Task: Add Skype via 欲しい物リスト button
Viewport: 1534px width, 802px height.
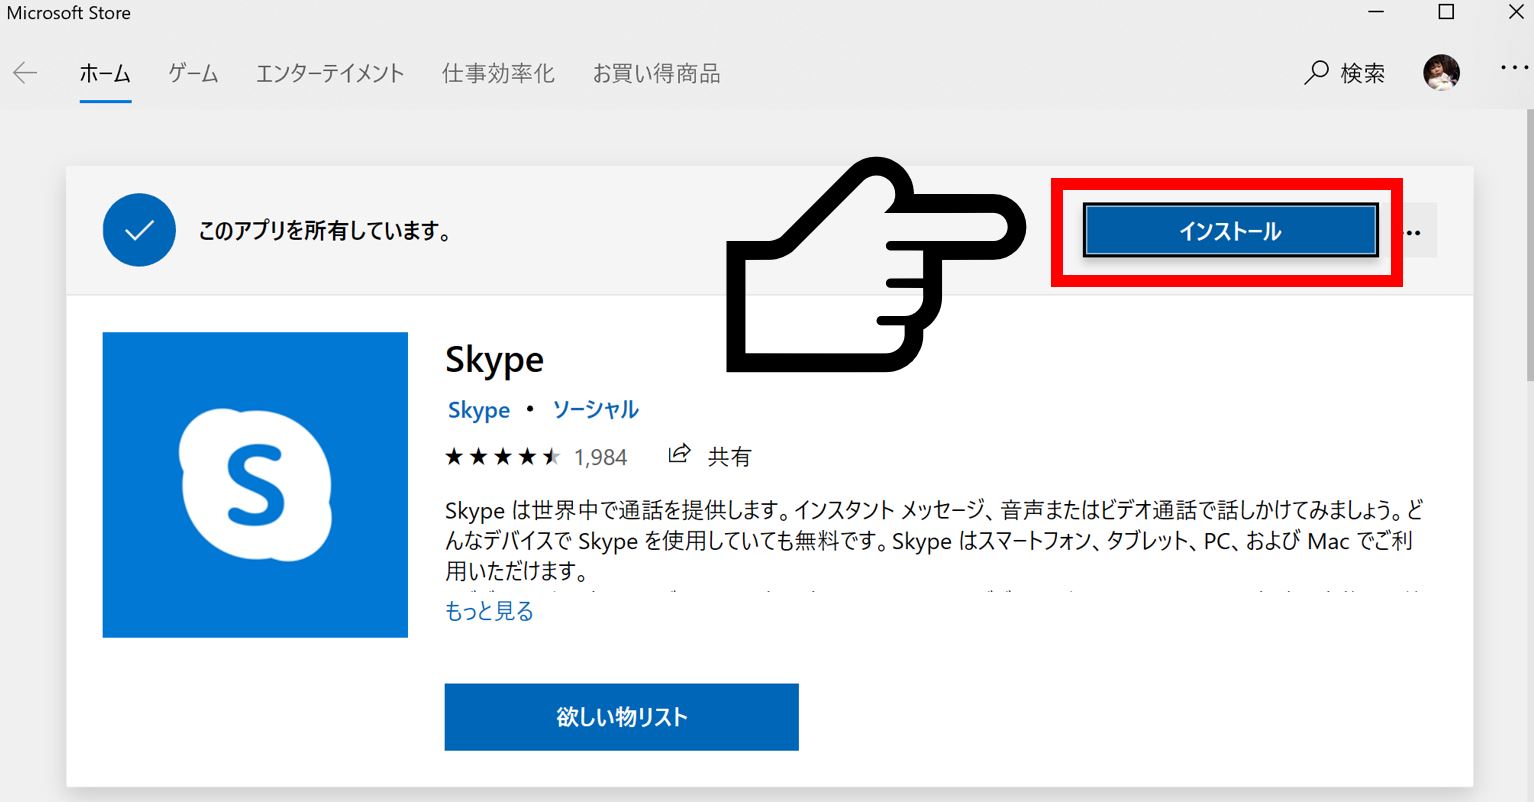Action: coord(621,717)
